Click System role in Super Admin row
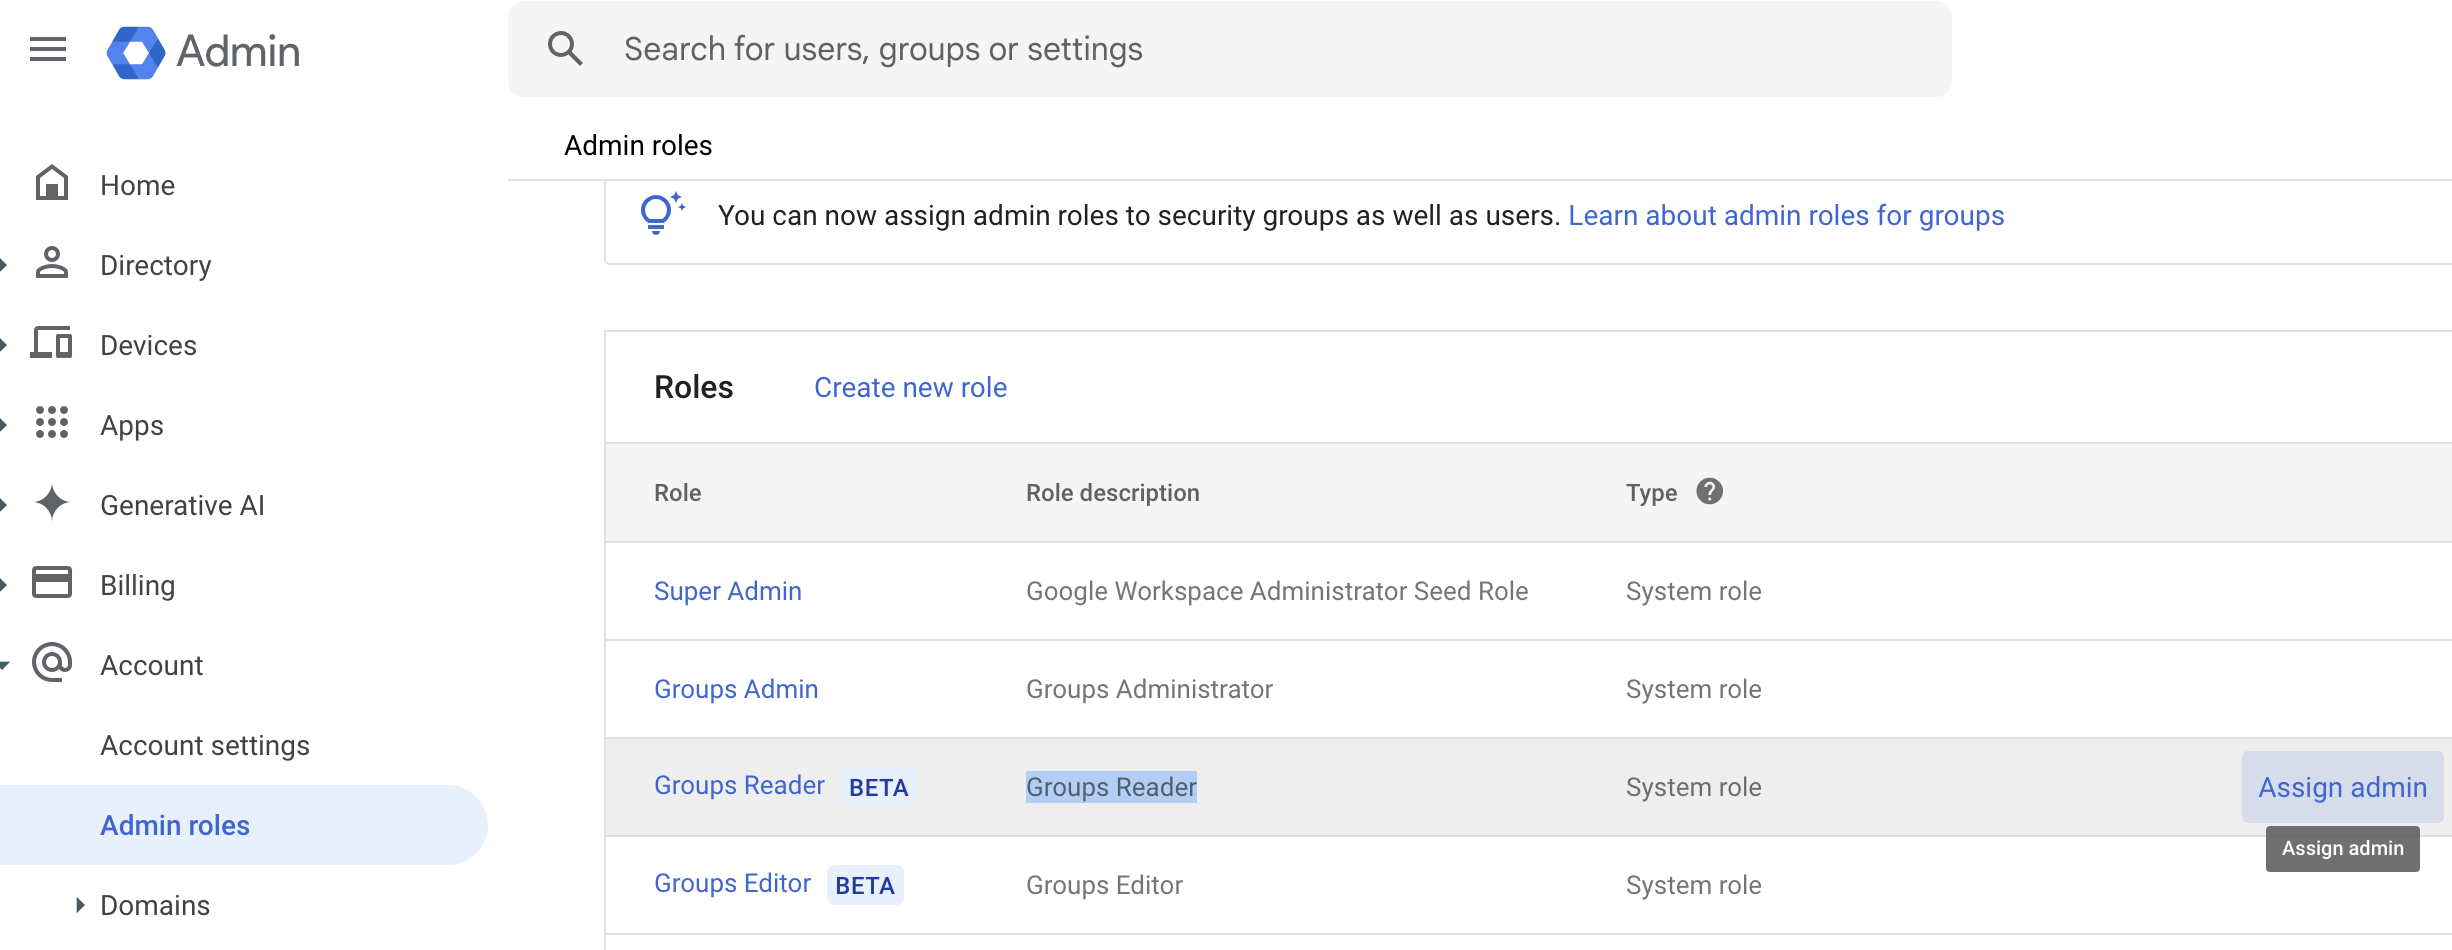2452x950 pixels. coord(1694,591)
